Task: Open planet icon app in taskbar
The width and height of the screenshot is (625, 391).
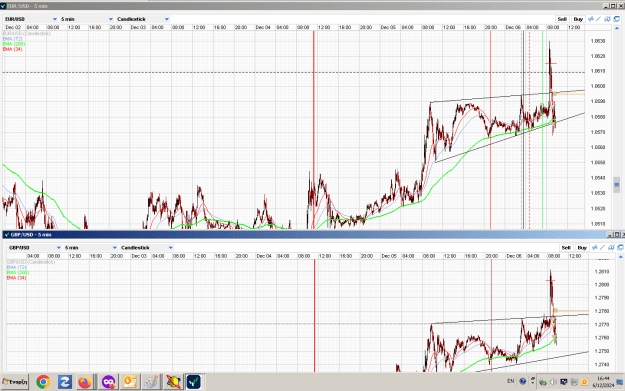Action: pos(173,382)
